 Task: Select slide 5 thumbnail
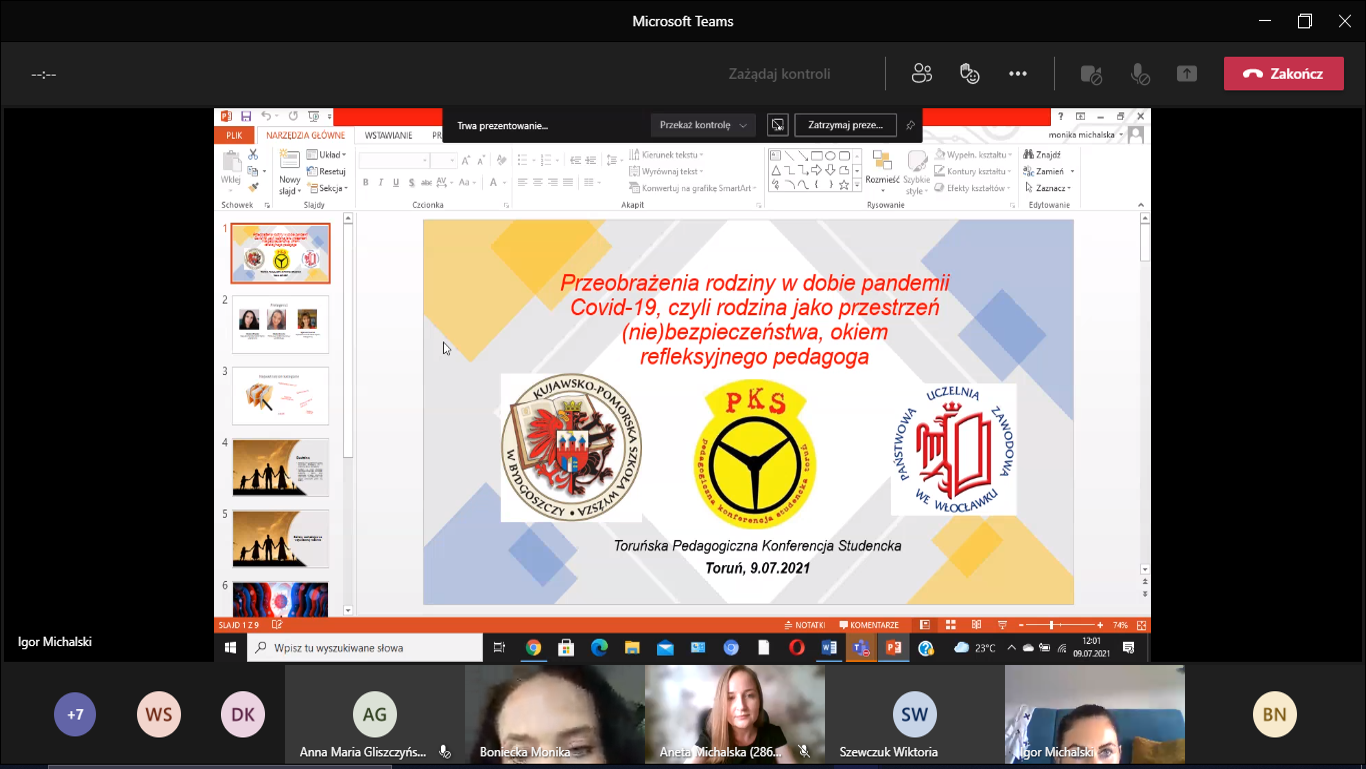(x=280, y=539)
